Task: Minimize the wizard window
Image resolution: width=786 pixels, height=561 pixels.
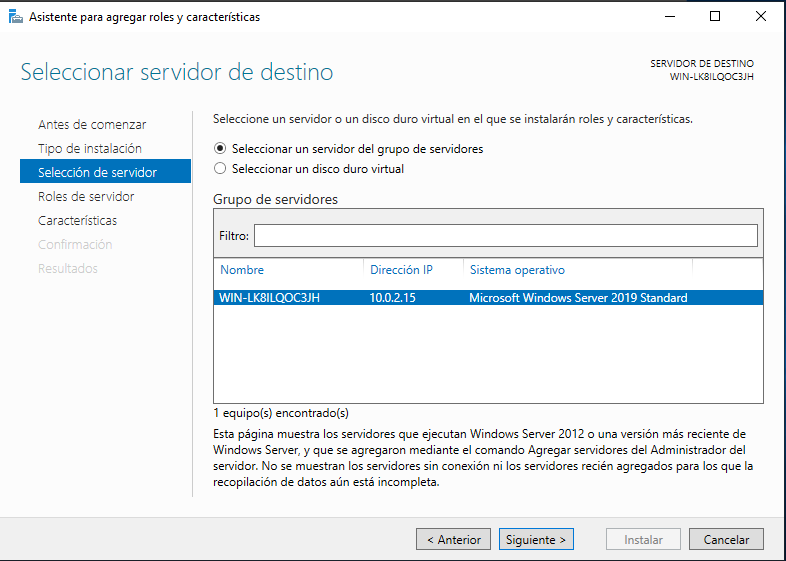Action: 670,17
